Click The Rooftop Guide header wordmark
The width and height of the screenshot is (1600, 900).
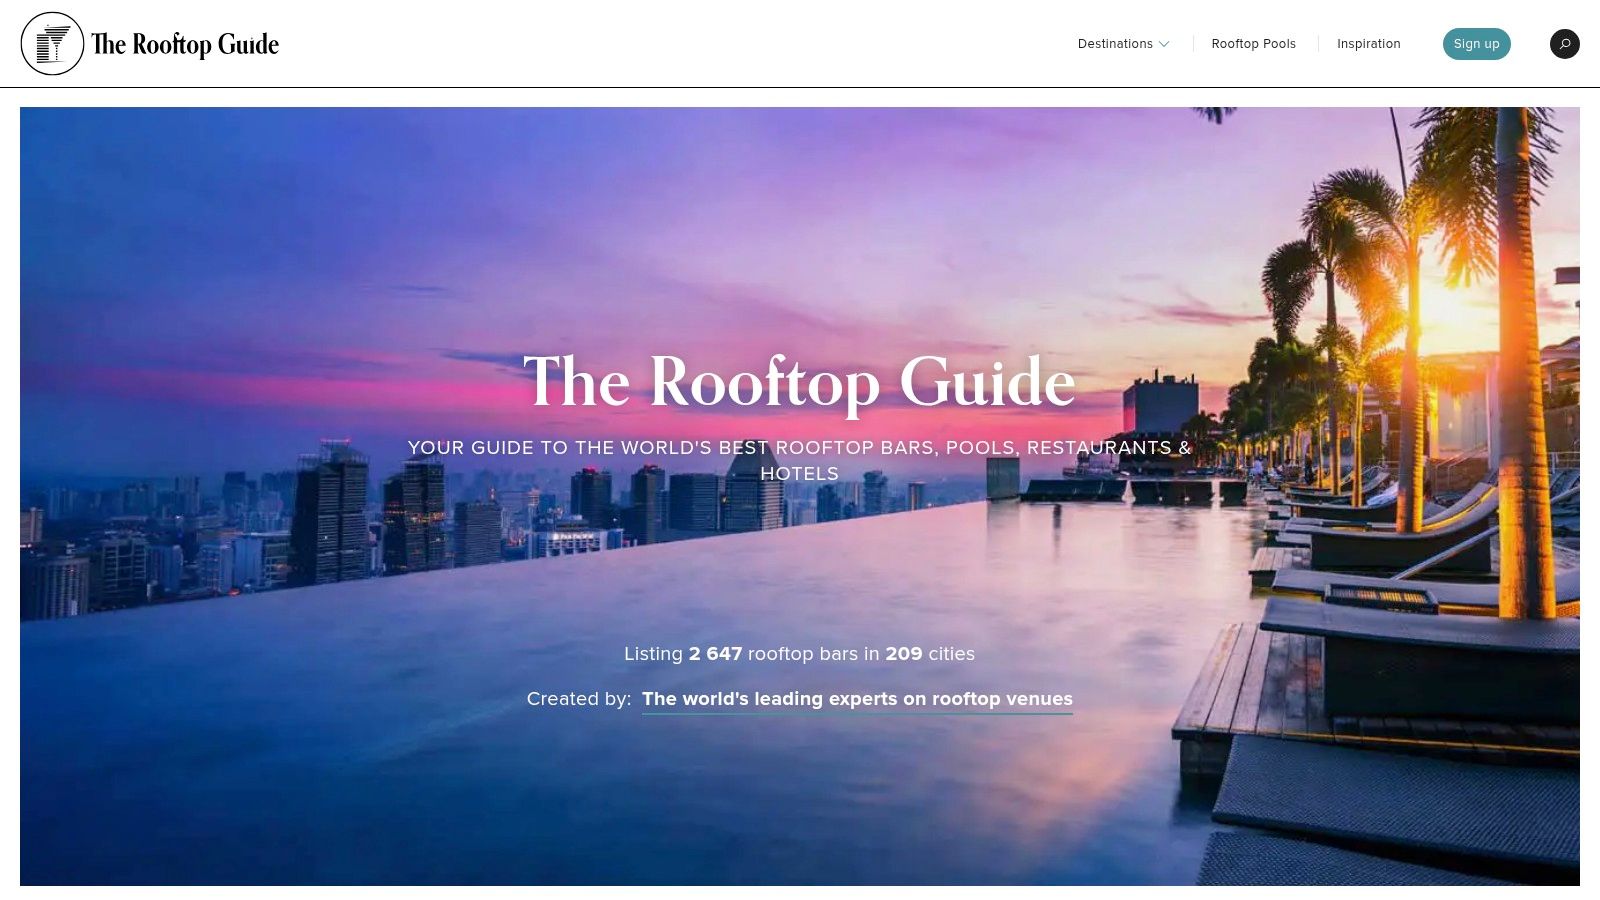[x=185, y=44]
